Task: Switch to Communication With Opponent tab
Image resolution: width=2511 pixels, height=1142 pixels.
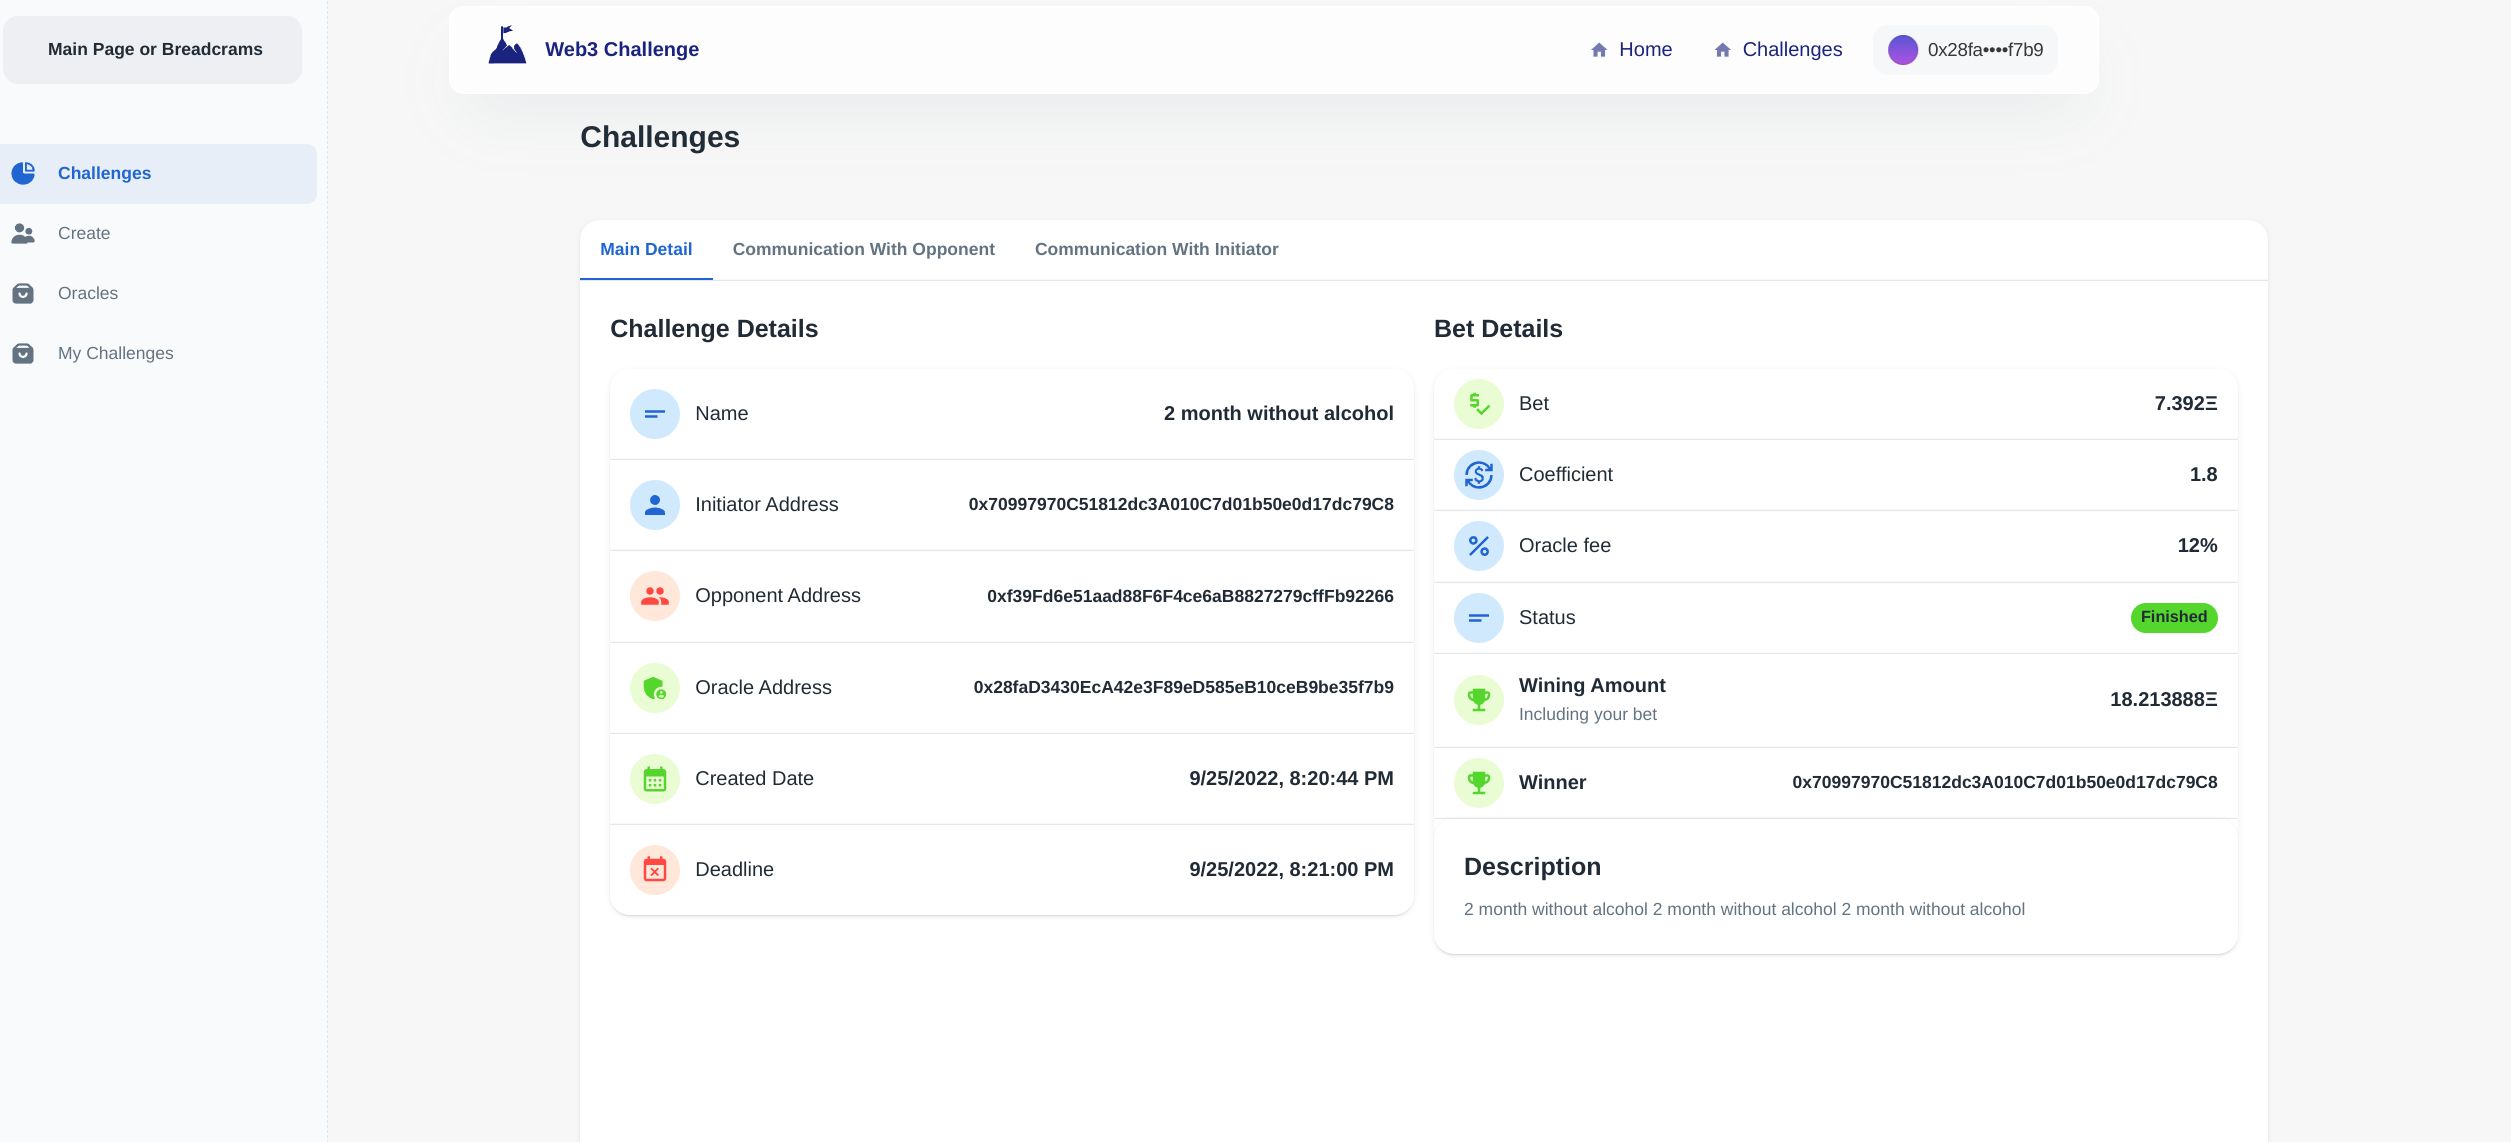Action: [863, 249]
